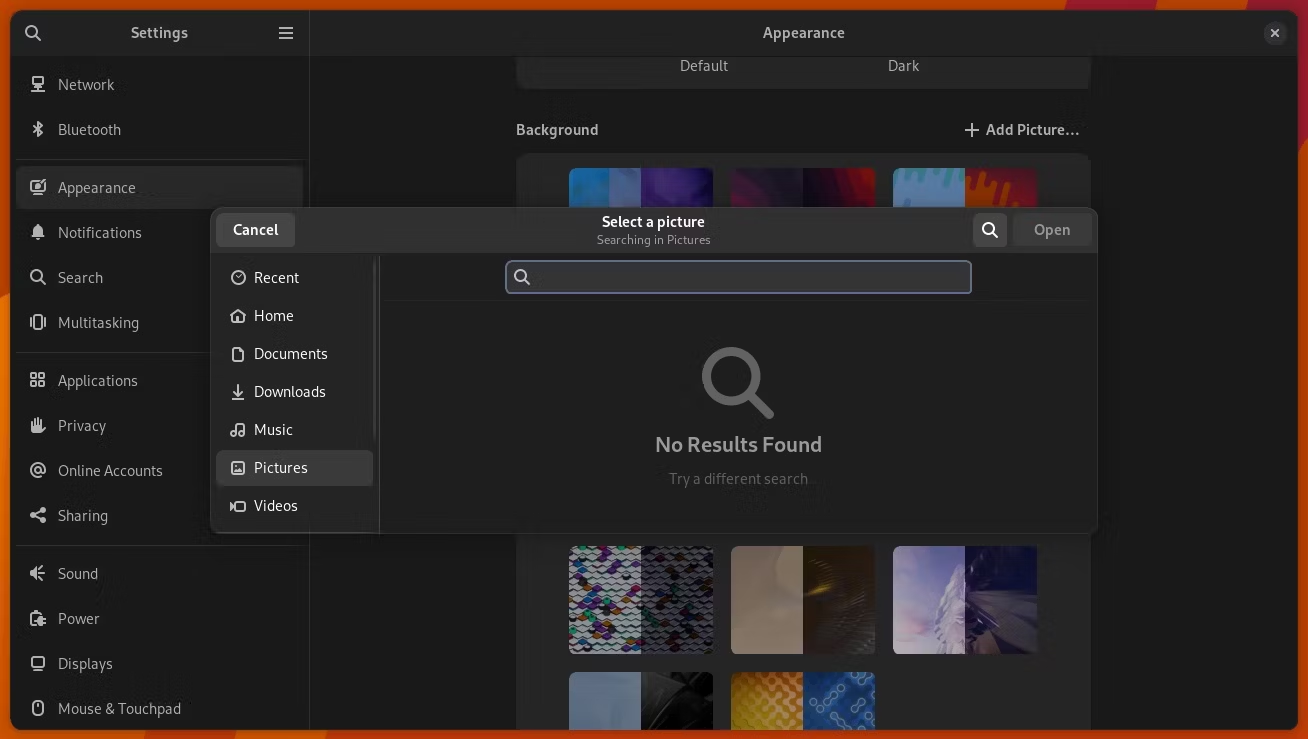Cancel the Select a picture dialog
The width and height of the screenshot is (1308, 739).
click(x=256, y=230)
